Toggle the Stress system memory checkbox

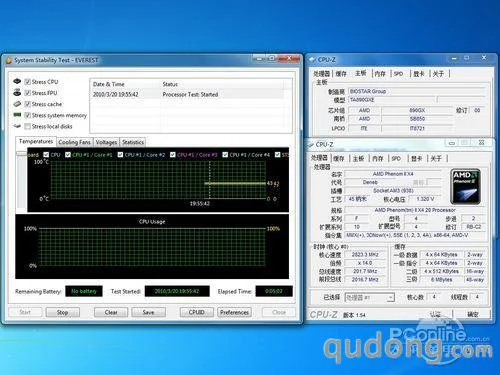click(x=28, y=115)
